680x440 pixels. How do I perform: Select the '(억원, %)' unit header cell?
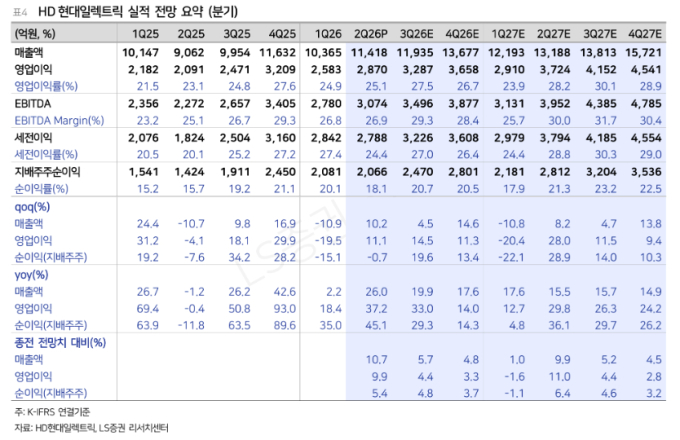click(x=35, y=34)
